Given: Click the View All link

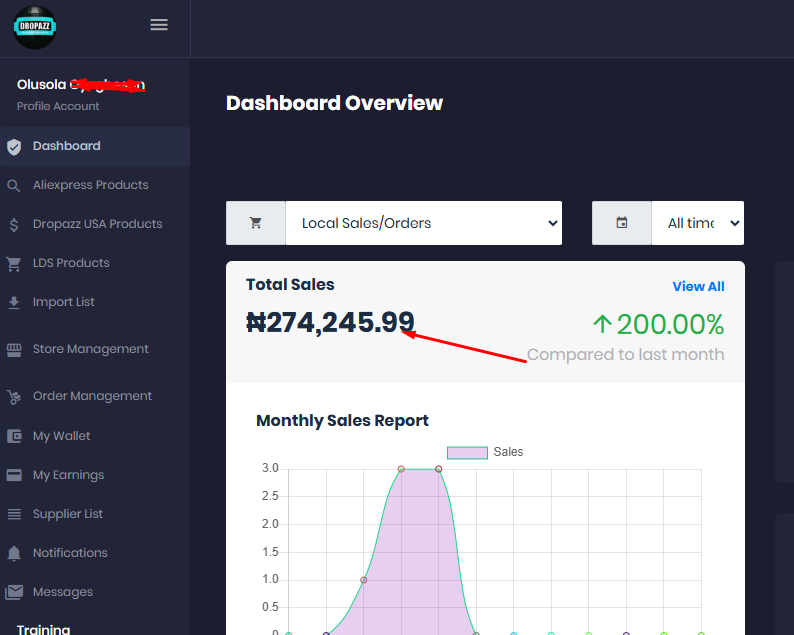Looking at the screenshot, I should (698, 286).
